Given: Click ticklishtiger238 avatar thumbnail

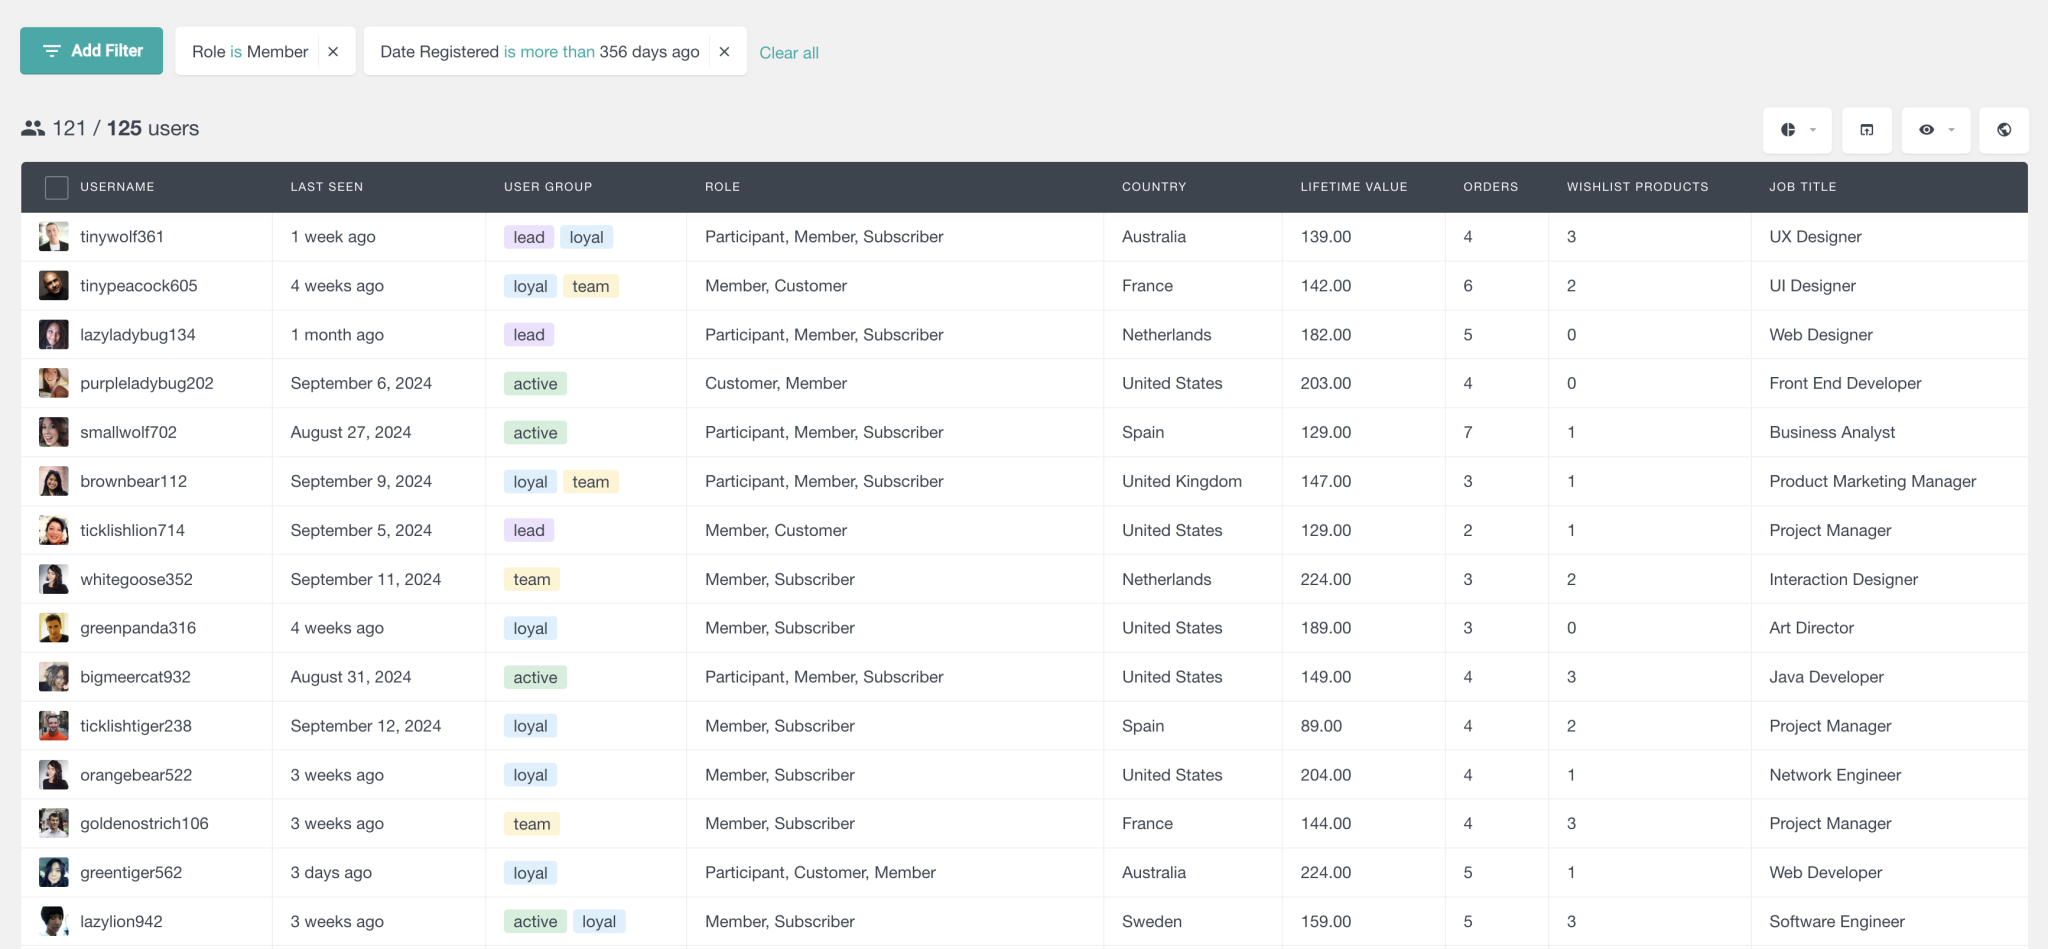Looking at the screenshot, I should (x=54, y=726).
